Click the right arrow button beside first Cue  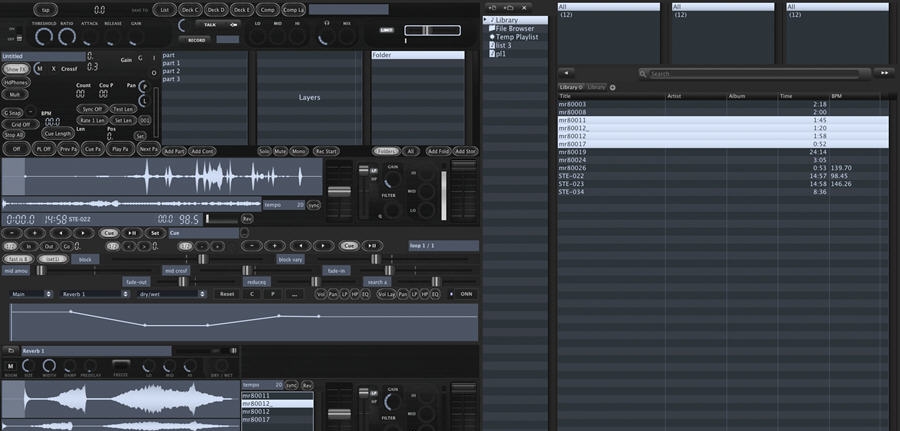coord(84,233)
